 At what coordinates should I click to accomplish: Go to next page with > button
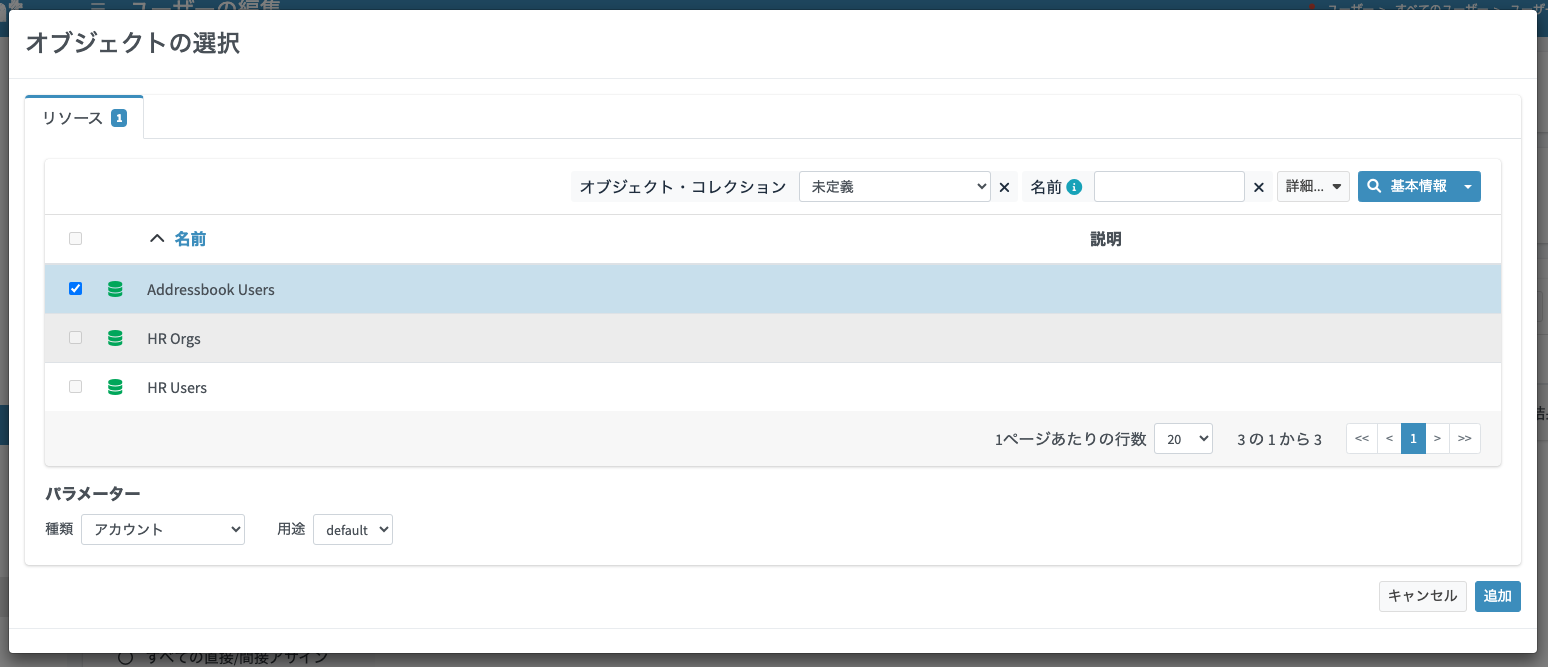coord(1437,439)
